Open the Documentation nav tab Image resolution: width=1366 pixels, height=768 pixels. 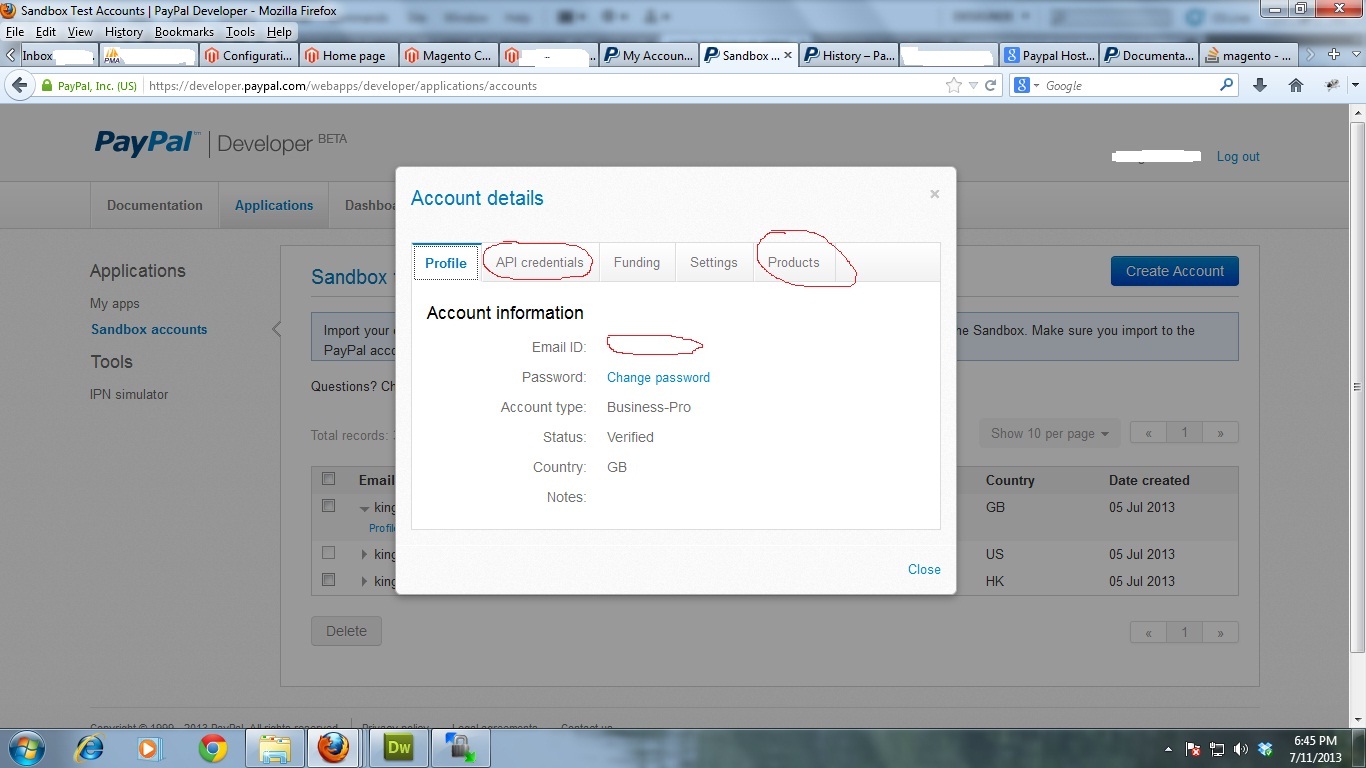tap(155, 205)
